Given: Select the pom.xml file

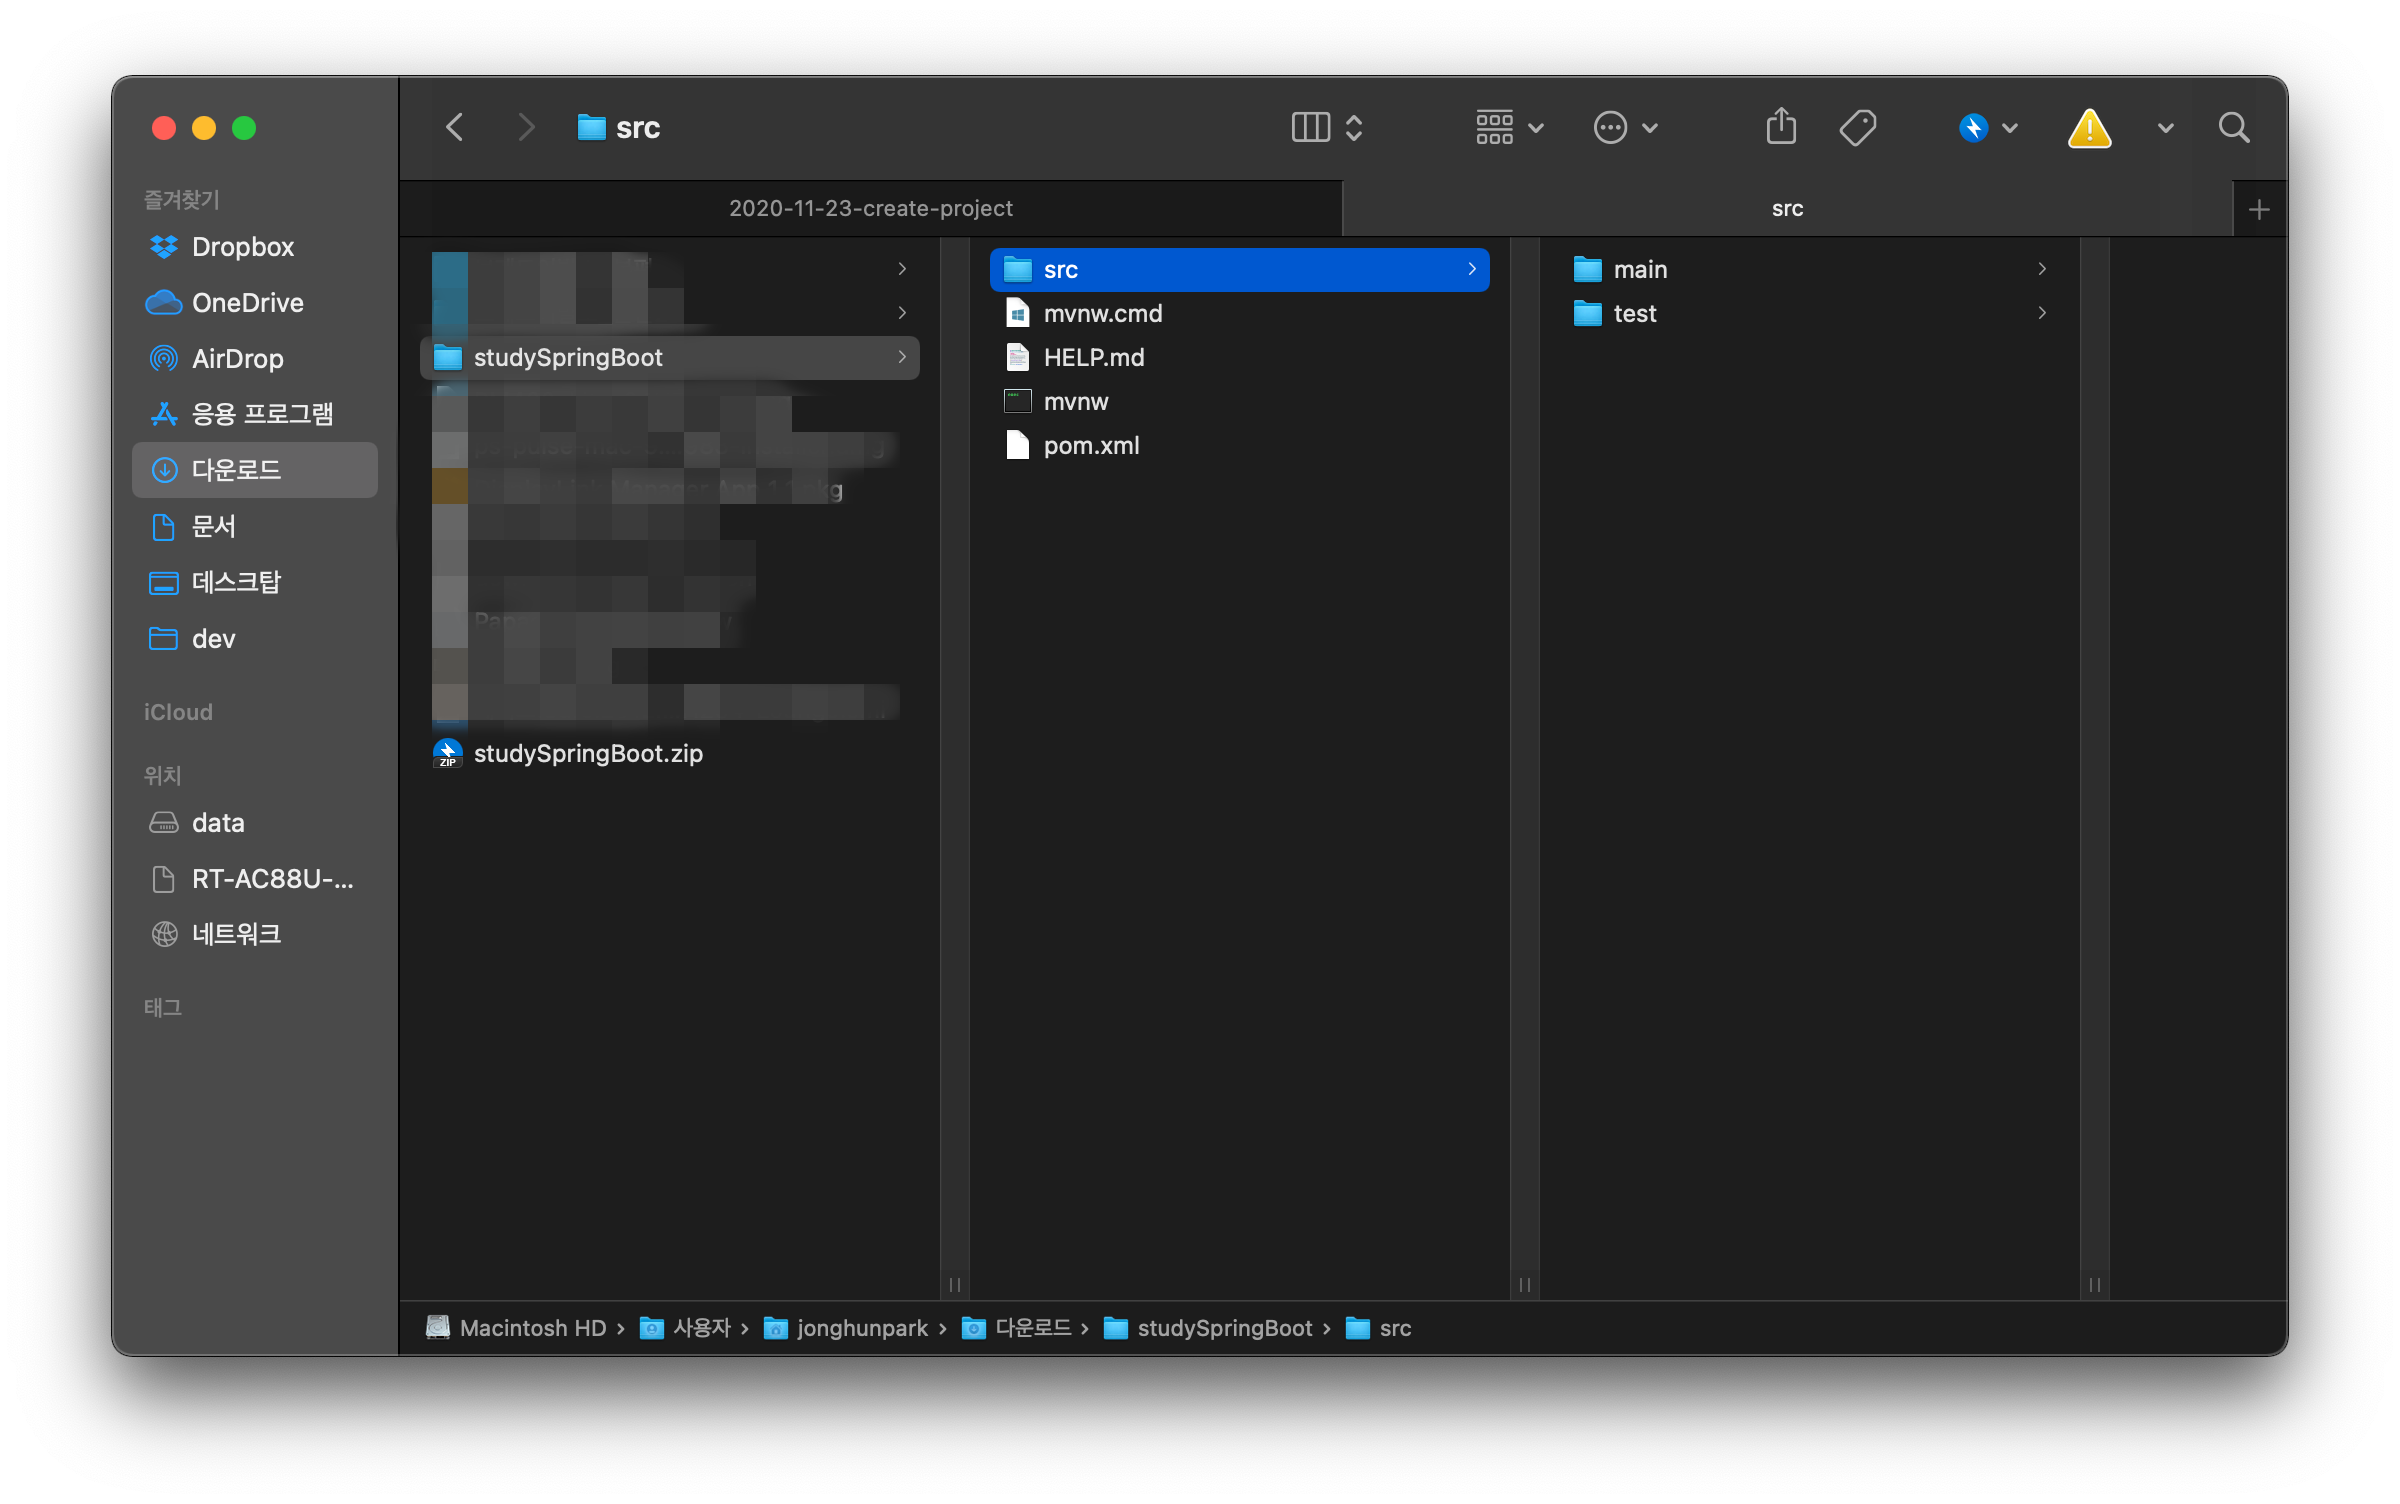Looking at the screenshot, I should (x=1091, y=445).
